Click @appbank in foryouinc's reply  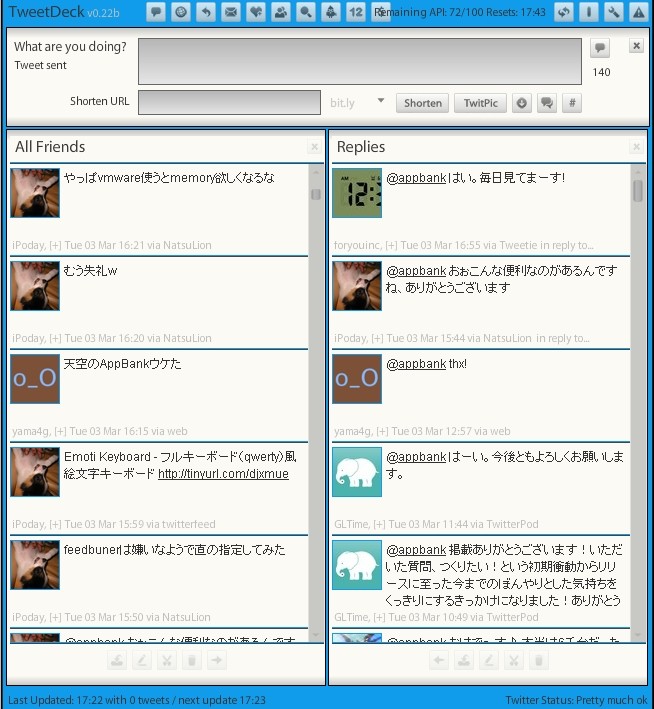[416, 178]
